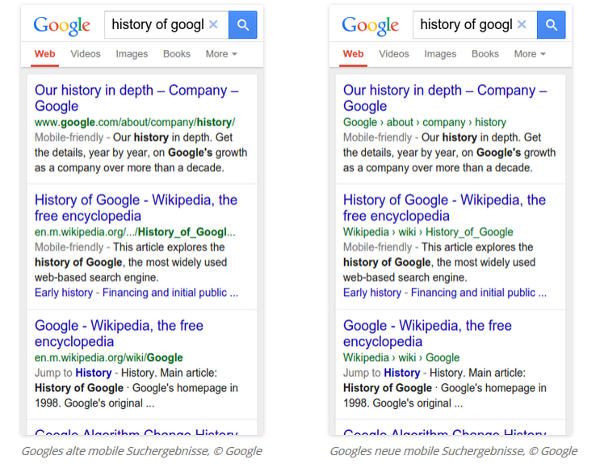The width and height of the screenshot is (600, 464).
Task: Open 'Our history in depth' link in old results
Action: point(137,98)
